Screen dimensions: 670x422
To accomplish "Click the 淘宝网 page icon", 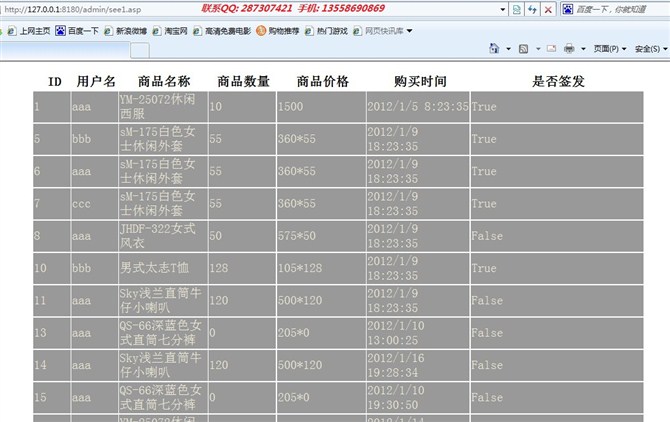I will coord(156,31).
